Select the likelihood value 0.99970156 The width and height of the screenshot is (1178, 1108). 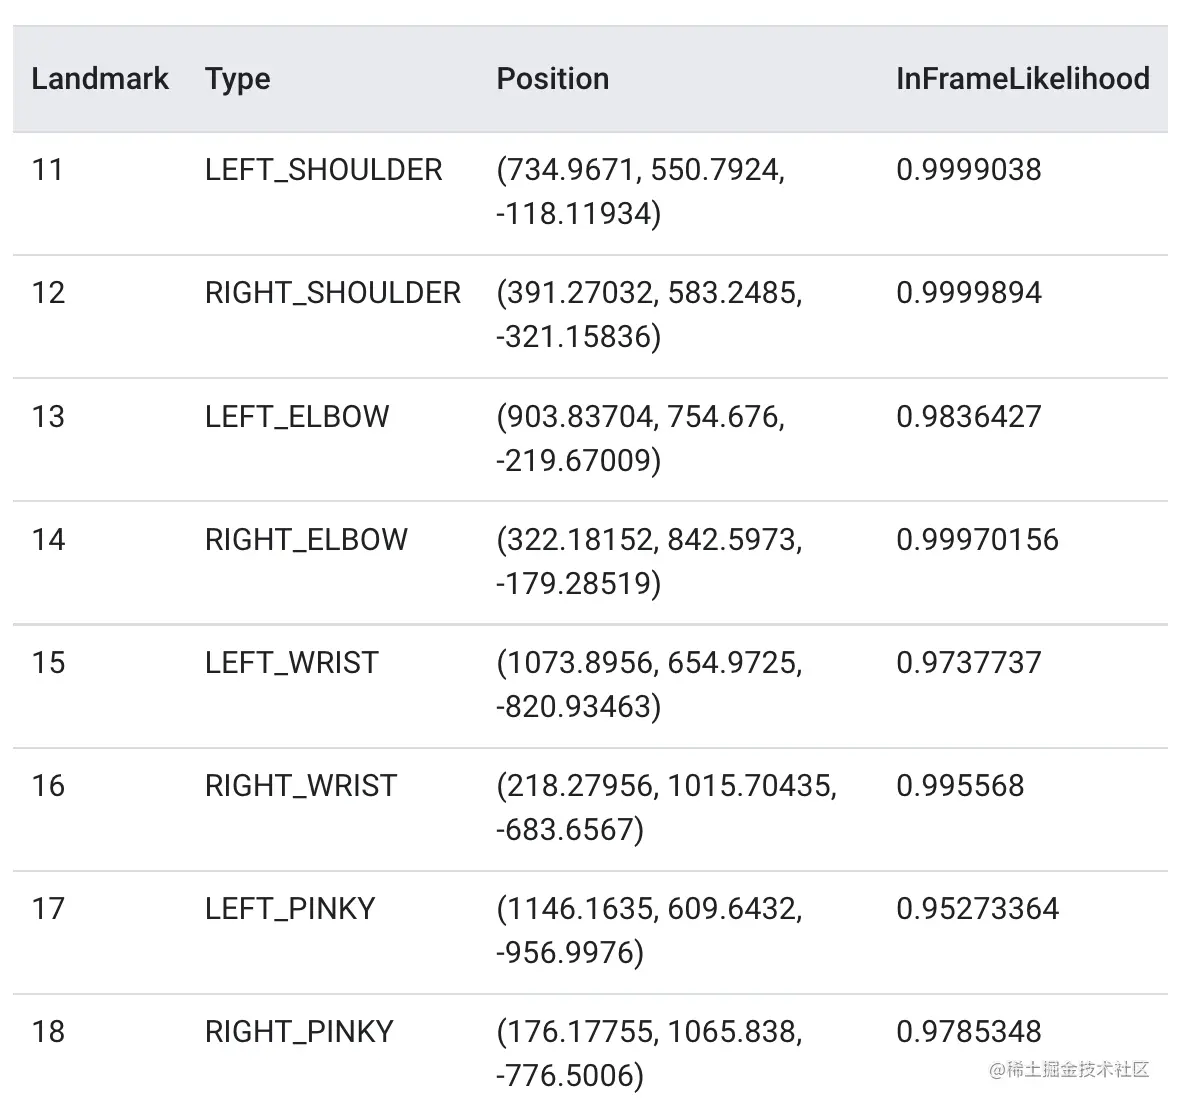(x=977, y=540)
